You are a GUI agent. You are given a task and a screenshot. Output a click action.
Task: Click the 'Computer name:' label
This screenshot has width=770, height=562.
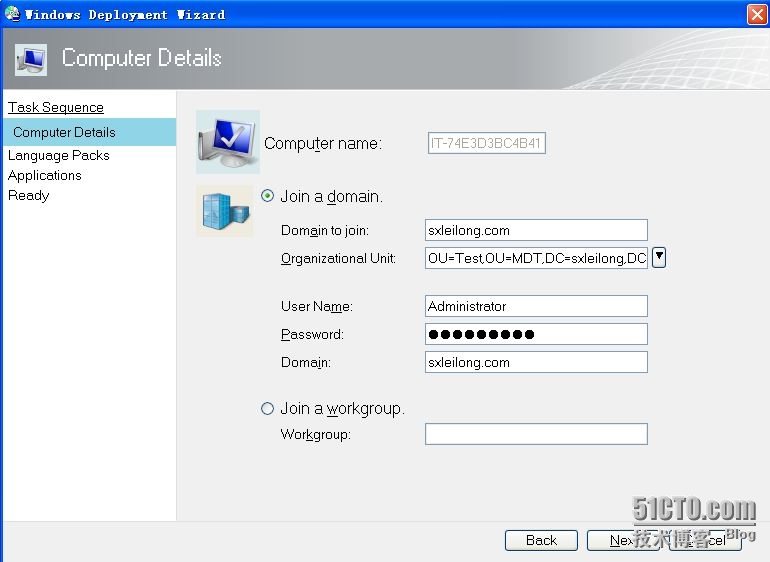coord(323,143)
